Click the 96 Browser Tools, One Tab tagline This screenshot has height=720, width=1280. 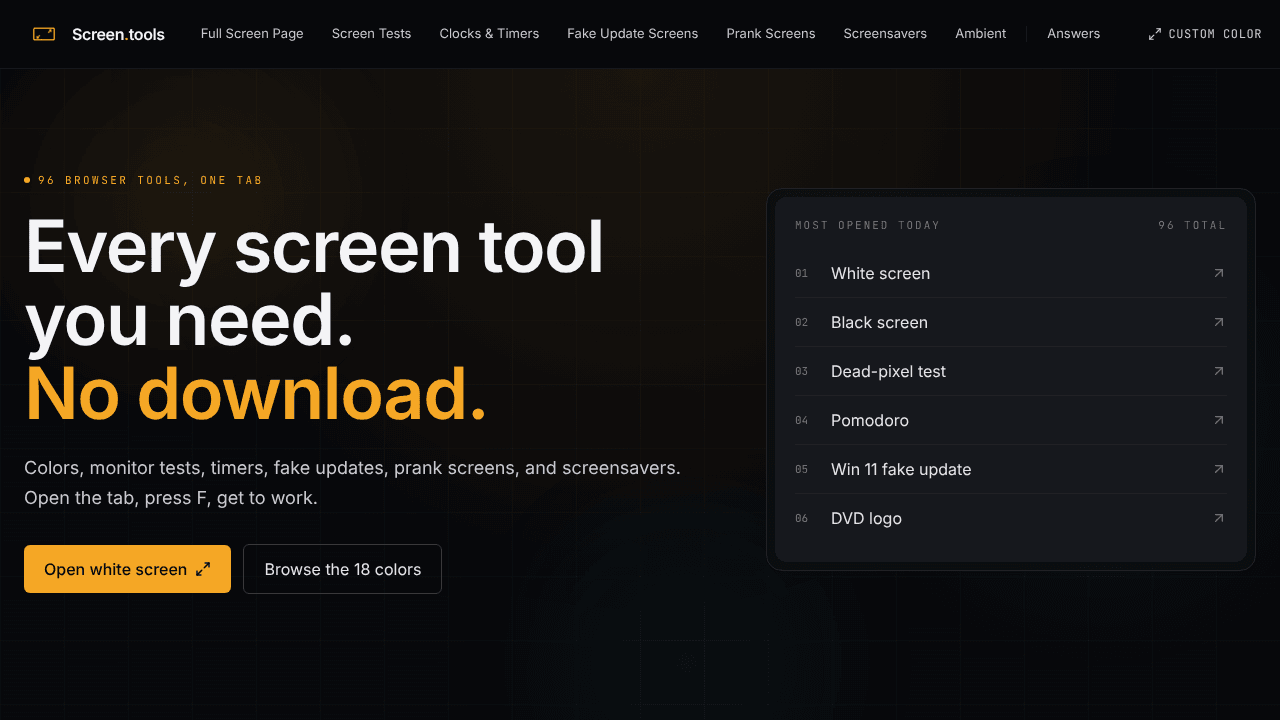pos(150,180)
